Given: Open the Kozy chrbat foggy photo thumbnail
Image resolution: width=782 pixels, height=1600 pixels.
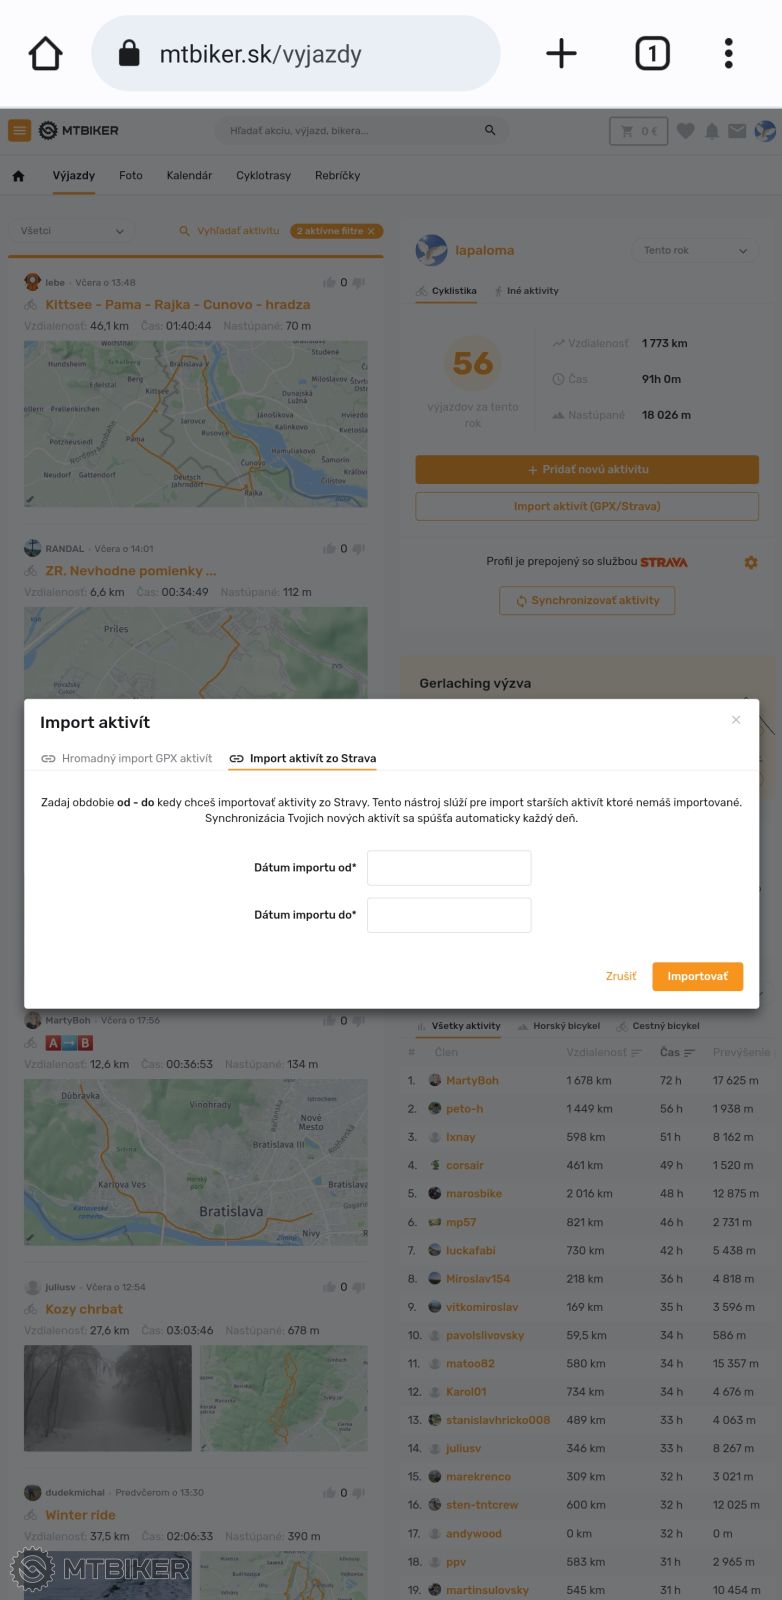Looking at the screenshot, I should click(108, 1398).
